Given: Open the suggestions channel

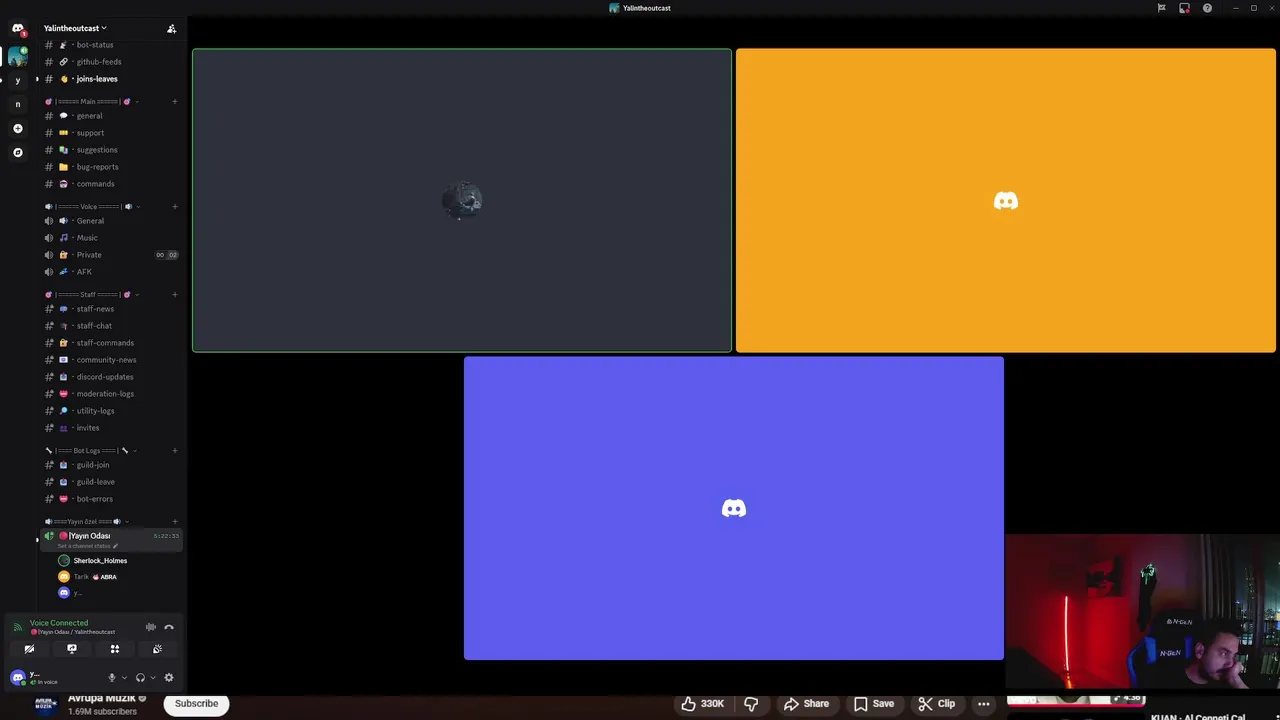Looking at the screenshot, I should point(112,150).
